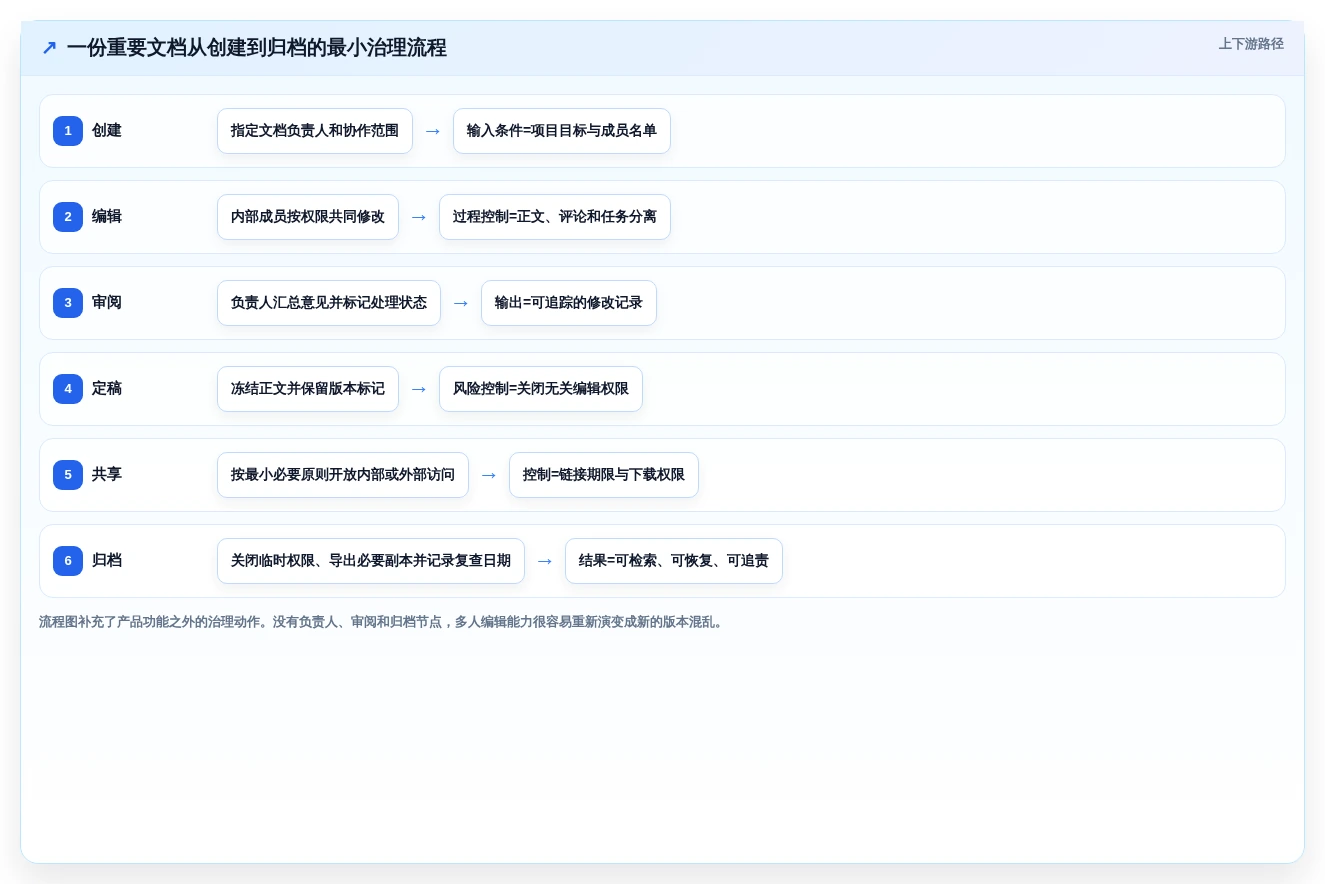1325x884 pixels.
Task: Click the 输入条件=项目目标与成员名单 box
Action: 562,131
